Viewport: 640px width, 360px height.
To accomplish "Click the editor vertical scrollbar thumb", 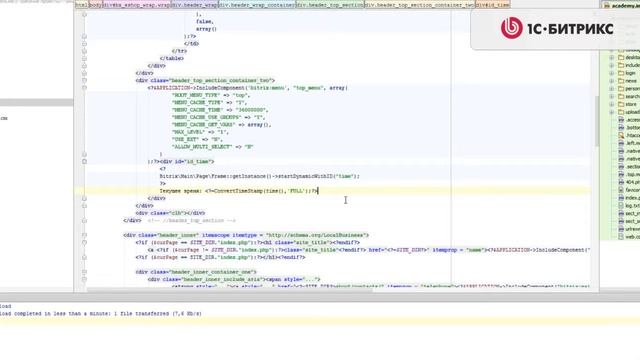I will tap(597, 121).
